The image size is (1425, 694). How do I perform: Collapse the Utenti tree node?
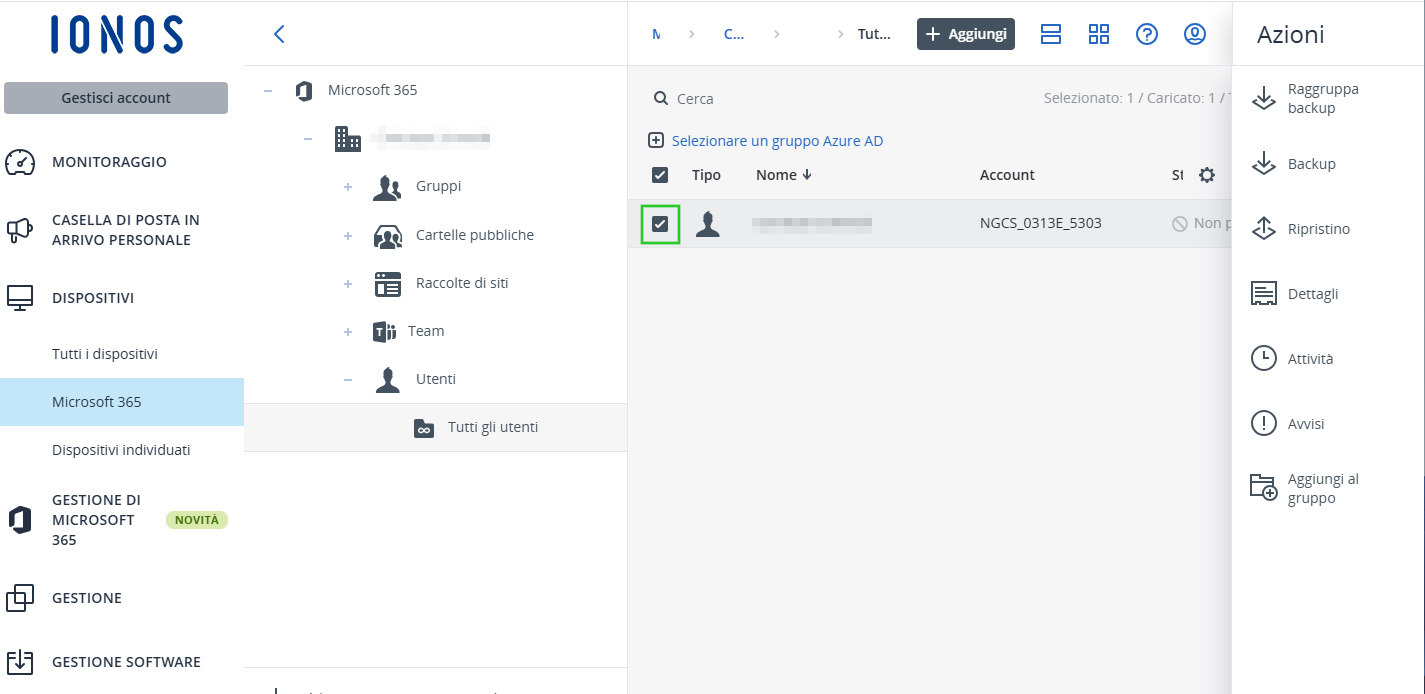(348, 380)
